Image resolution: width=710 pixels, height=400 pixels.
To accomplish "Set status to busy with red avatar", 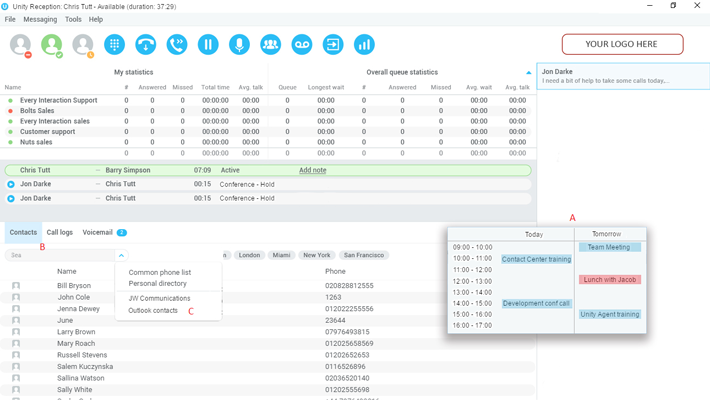I will [20, 44].
